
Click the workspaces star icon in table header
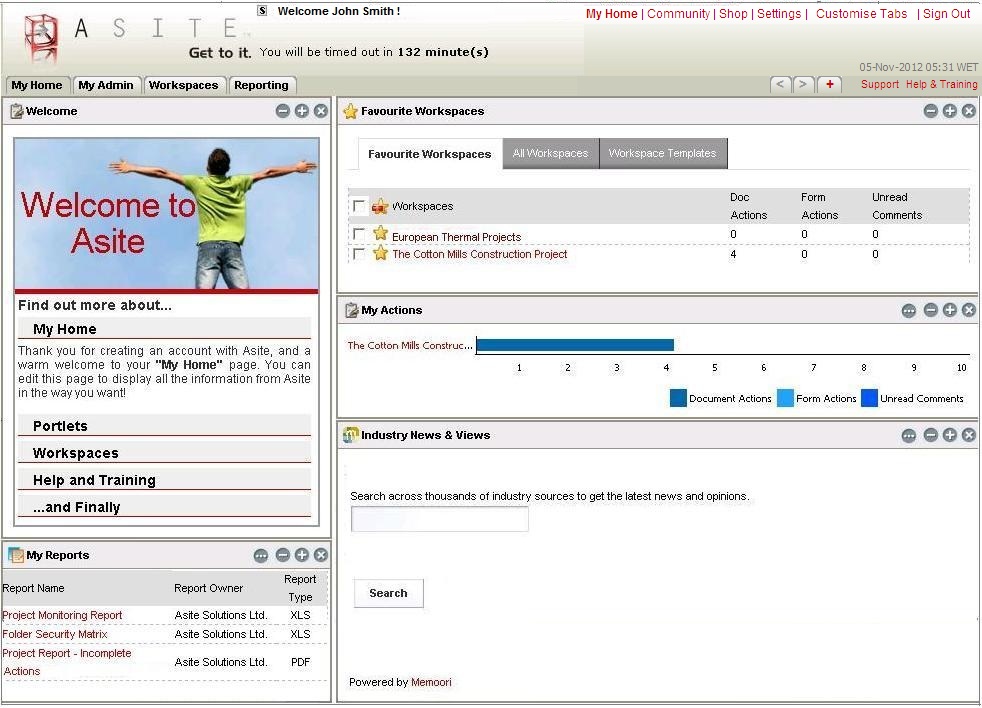(x=380, y=206)
